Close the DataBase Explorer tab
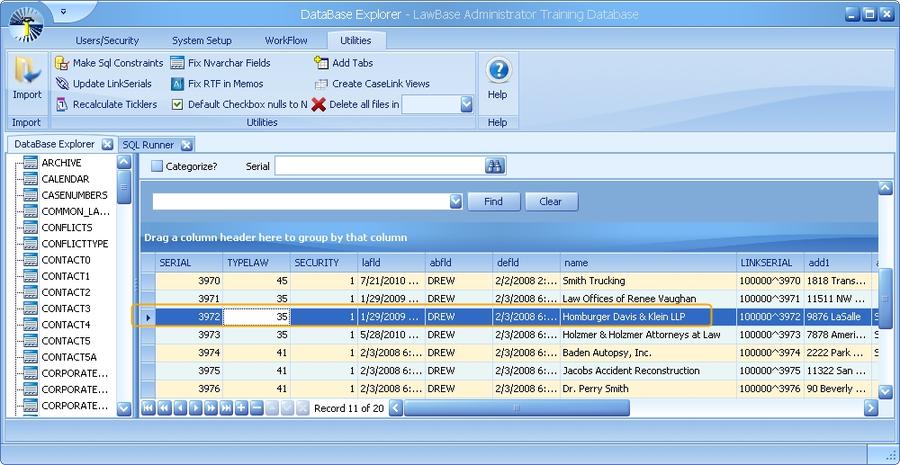This screenshot has height=465, width=900. click(x=107, y=145)
